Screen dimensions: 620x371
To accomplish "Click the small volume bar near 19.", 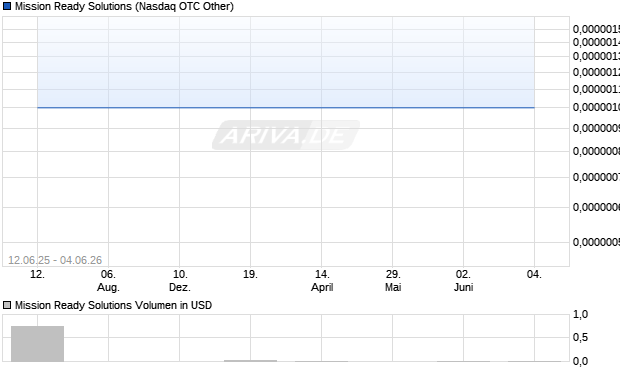I will pos(250,361).
